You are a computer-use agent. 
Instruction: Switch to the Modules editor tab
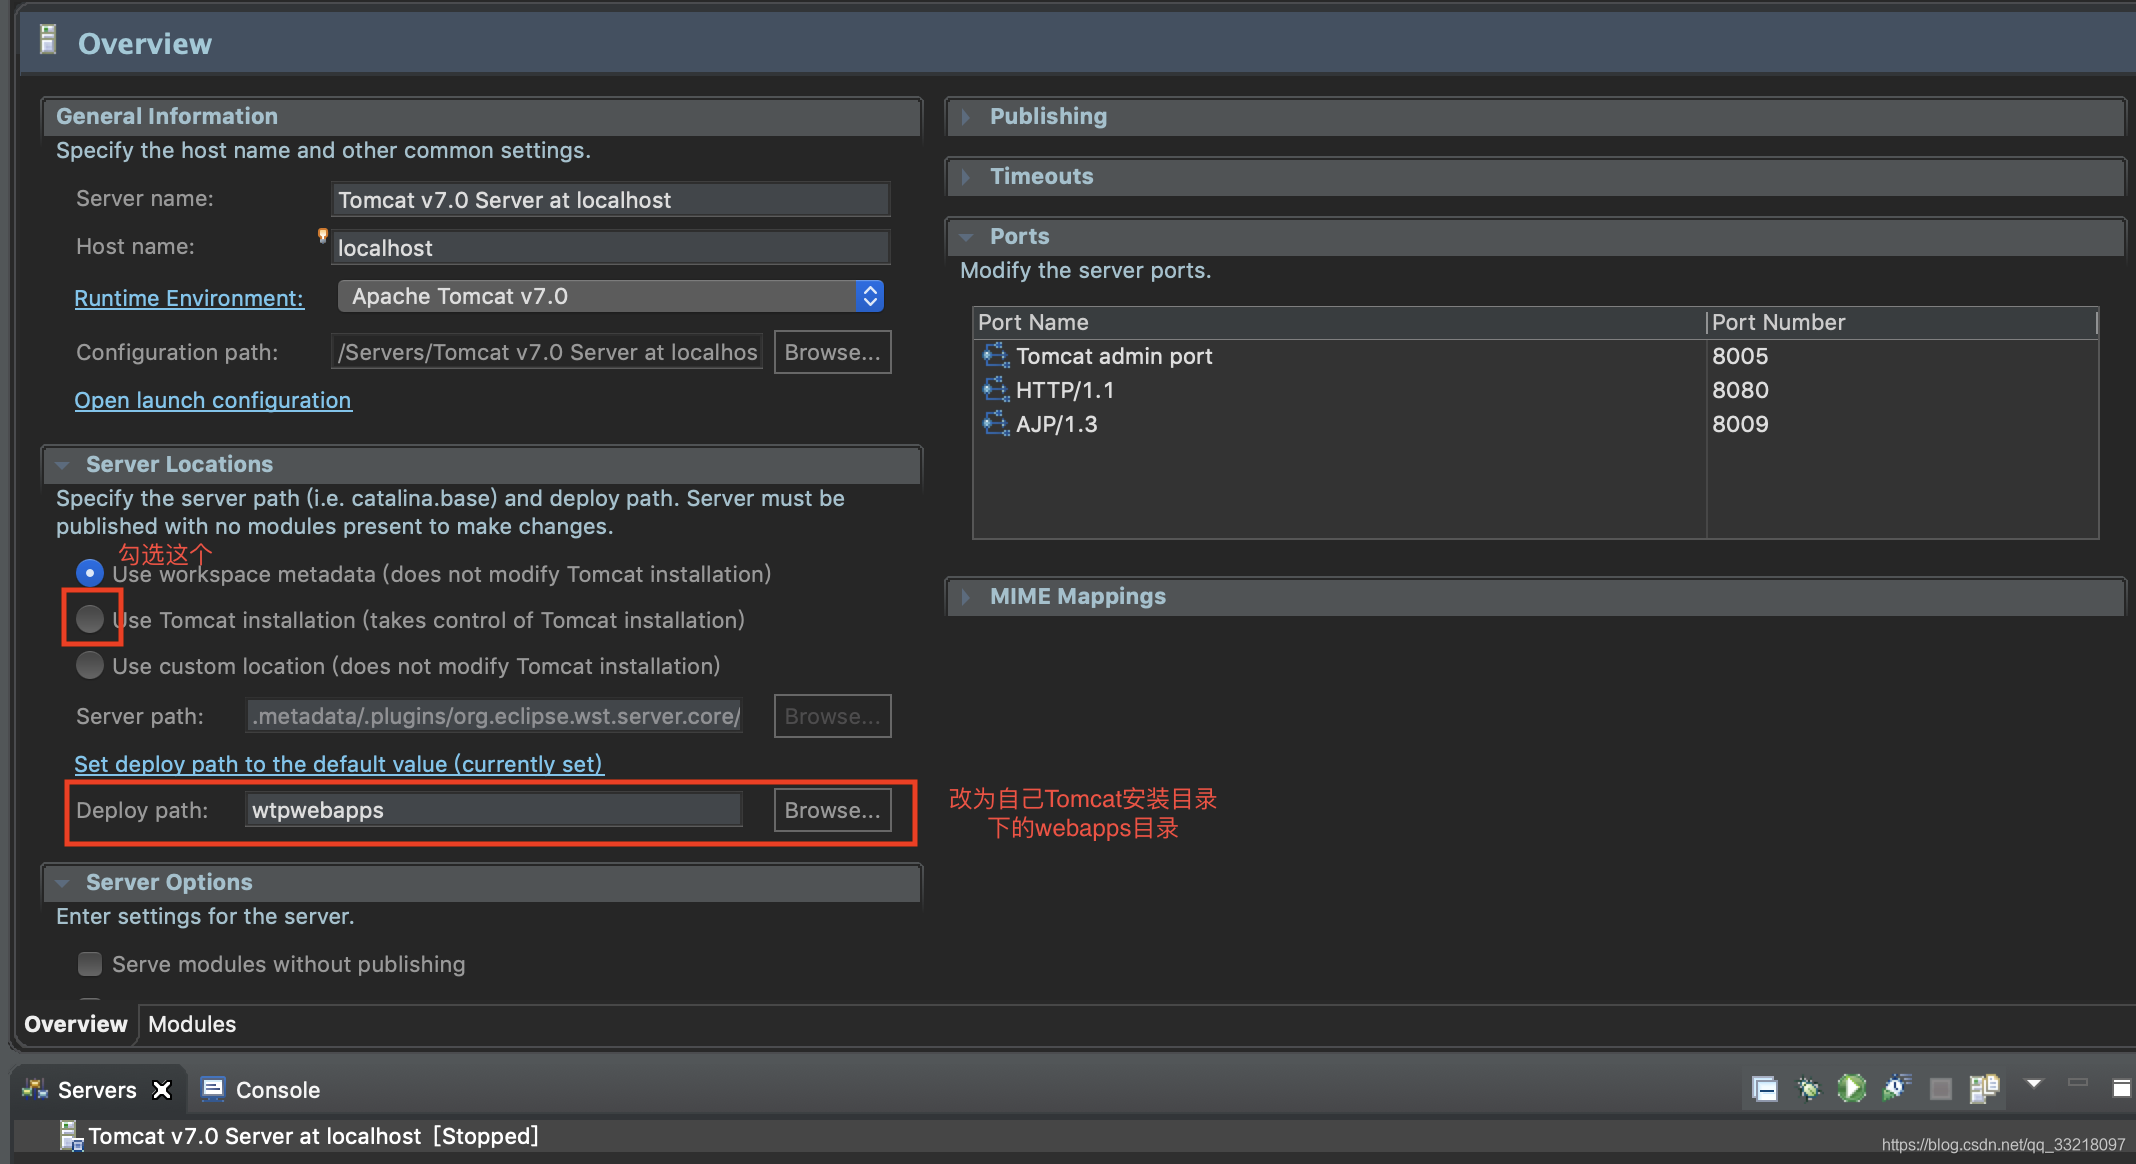tap(192, 1024)
